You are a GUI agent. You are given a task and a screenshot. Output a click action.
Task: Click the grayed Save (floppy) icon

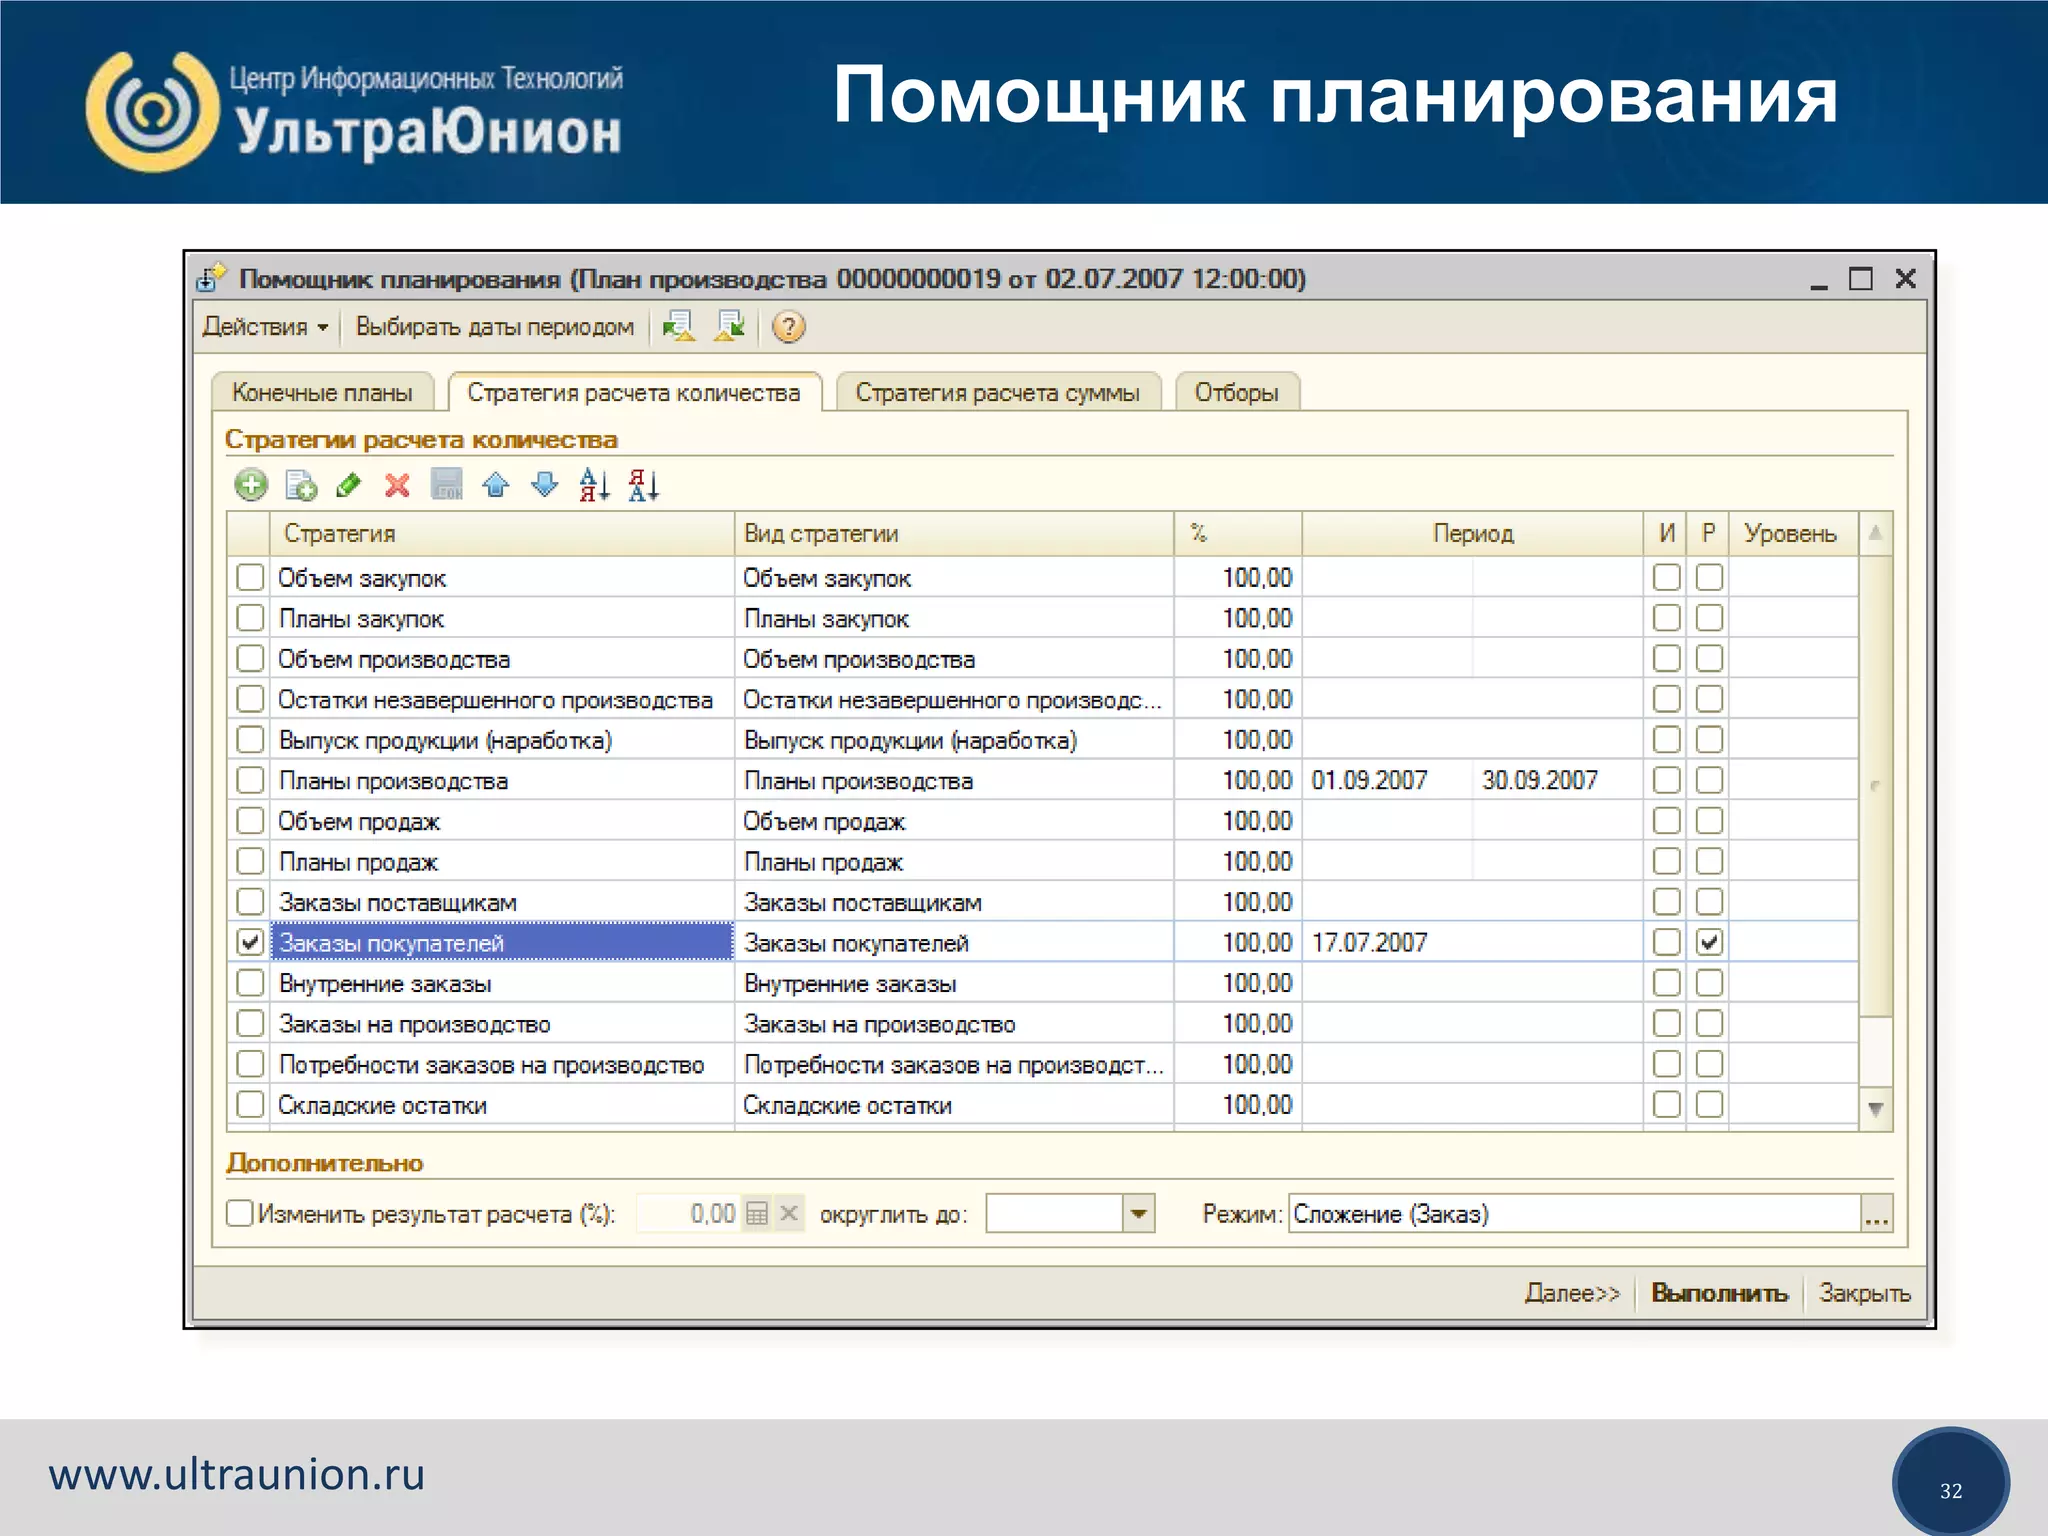[447, 485]
